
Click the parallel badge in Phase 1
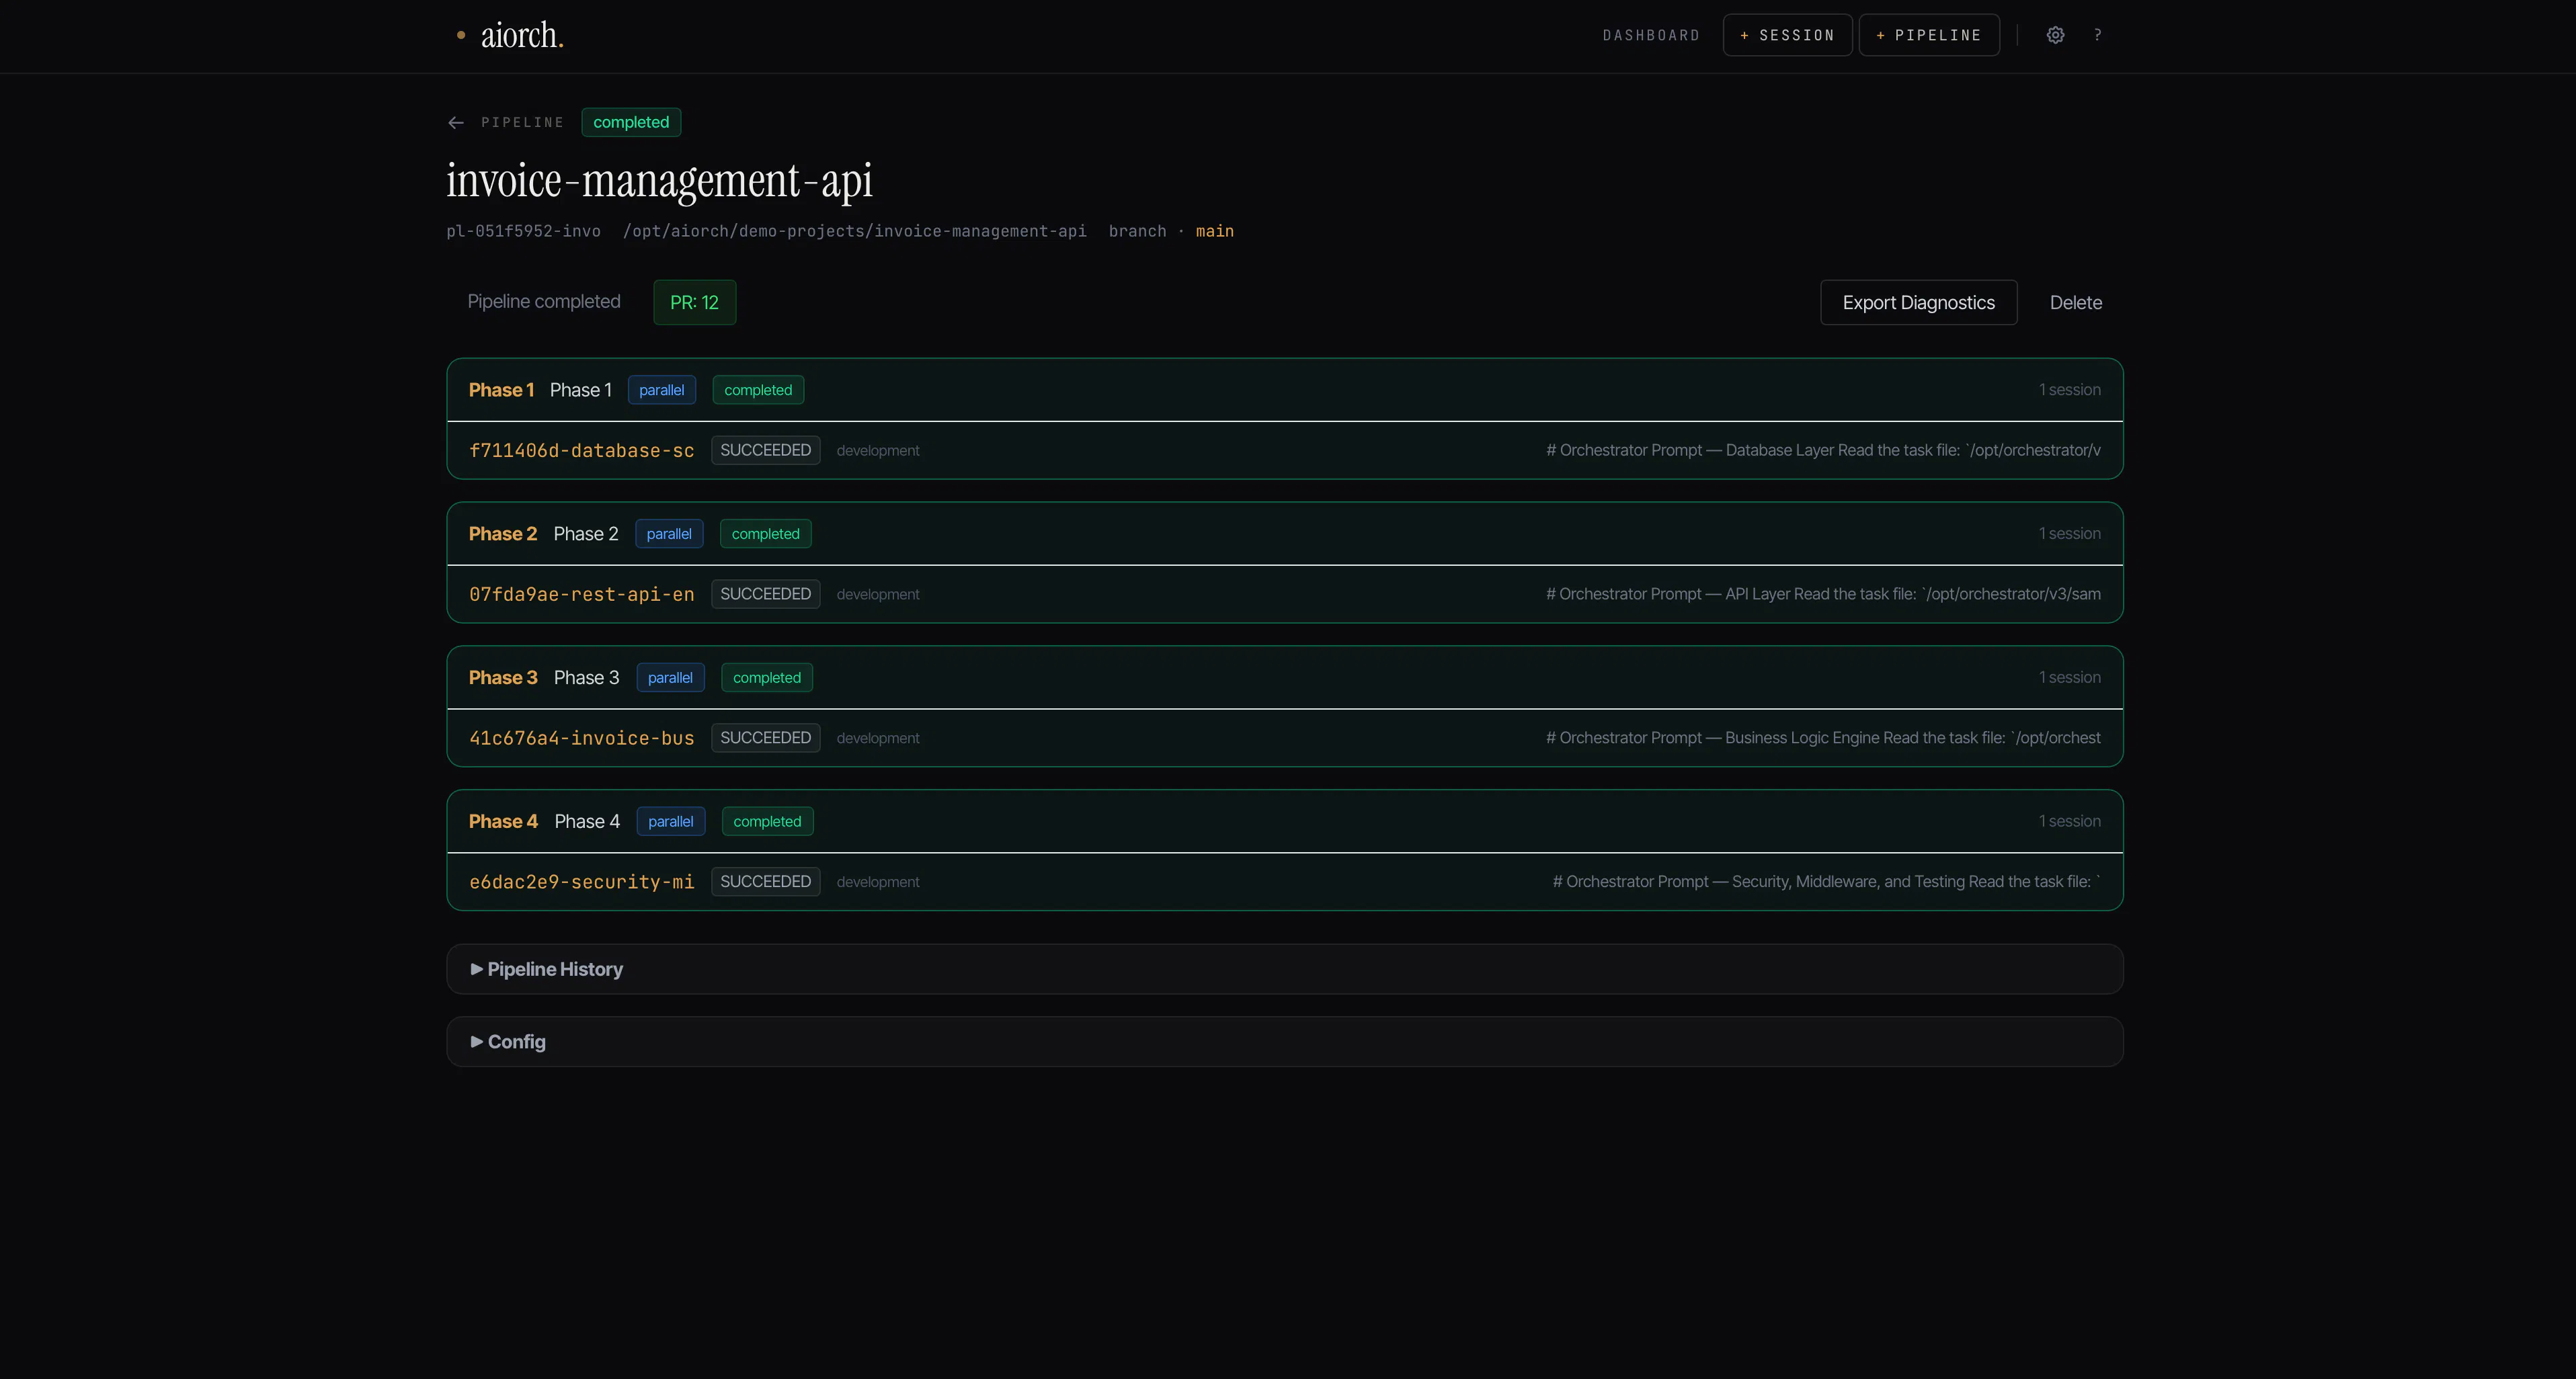[x=662, y=390]
